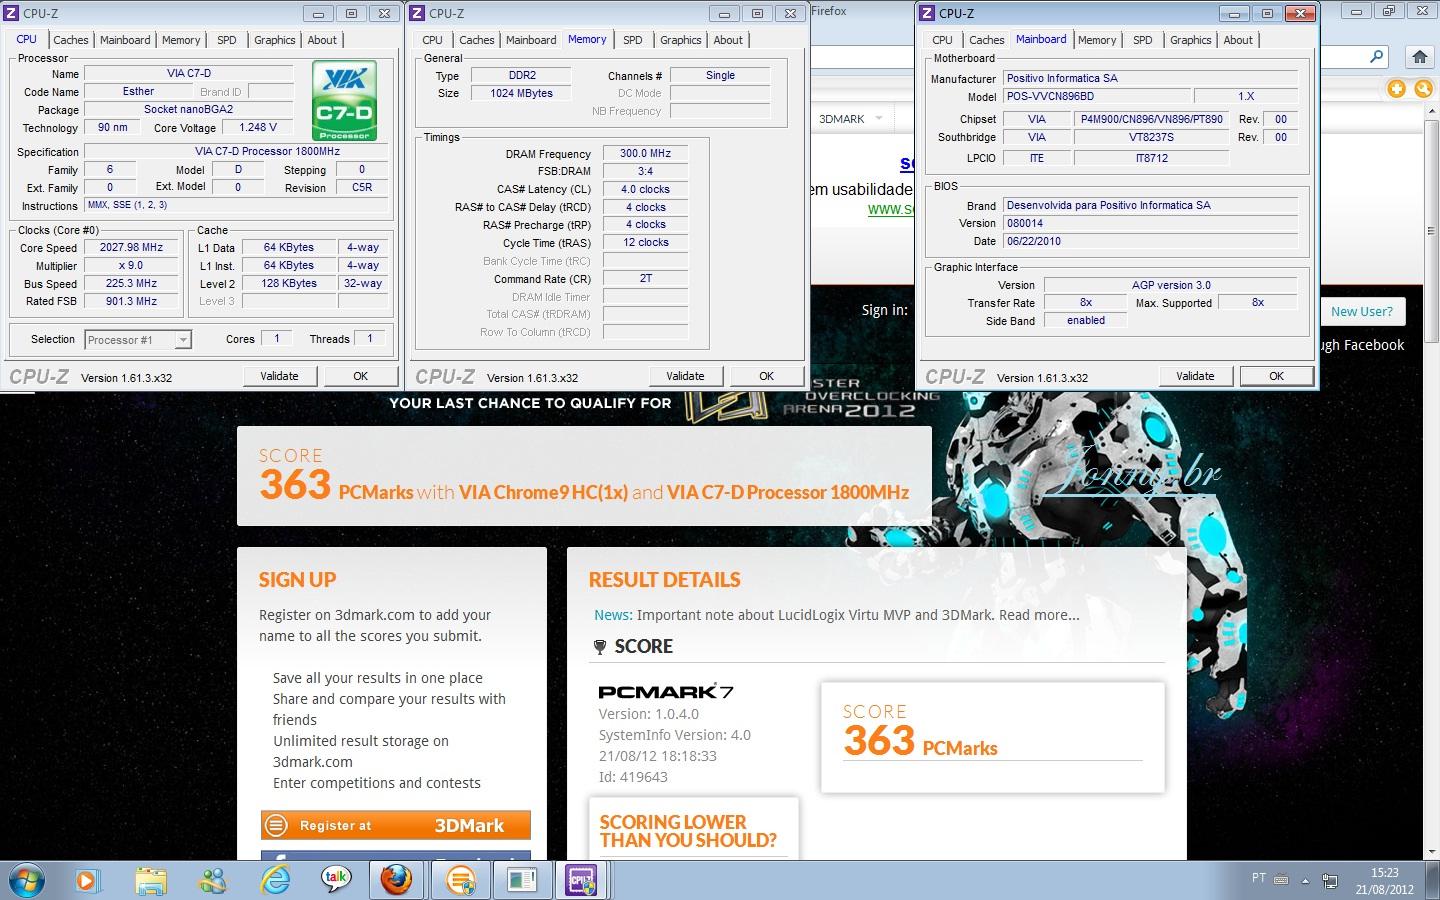This screenshot has width=1440, height=900.
Task: Open Google Talk from the taskbar
Action: [x=336, y=880]
